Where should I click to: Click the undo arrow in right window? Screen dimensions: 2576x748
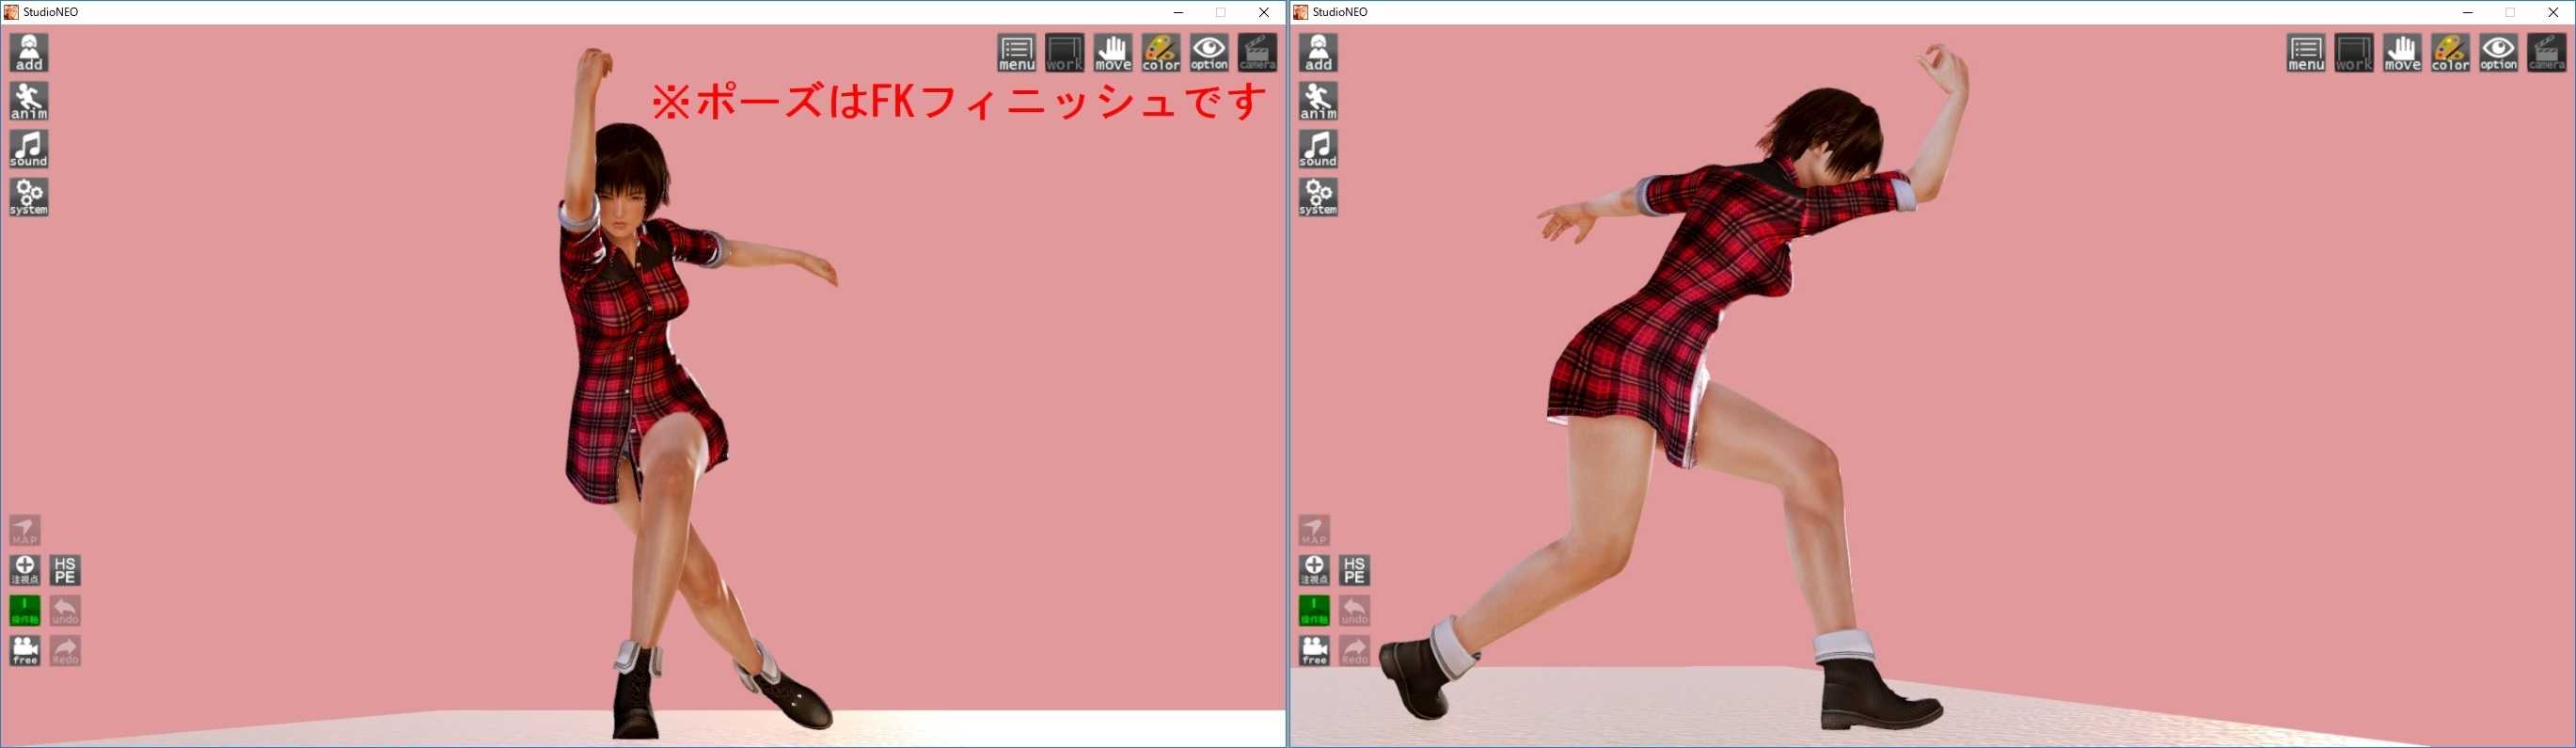pos(1354,610)
